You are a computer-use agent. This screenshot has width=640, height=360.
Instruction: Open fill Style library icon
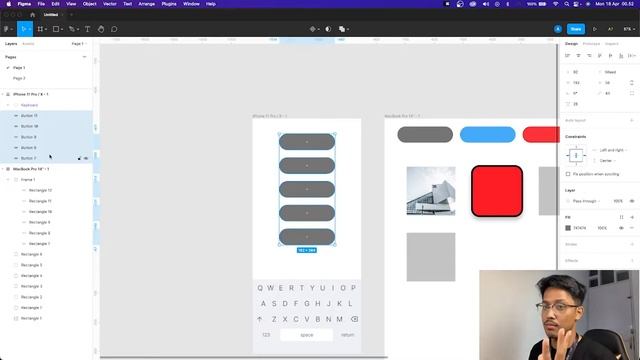[621, 217]
